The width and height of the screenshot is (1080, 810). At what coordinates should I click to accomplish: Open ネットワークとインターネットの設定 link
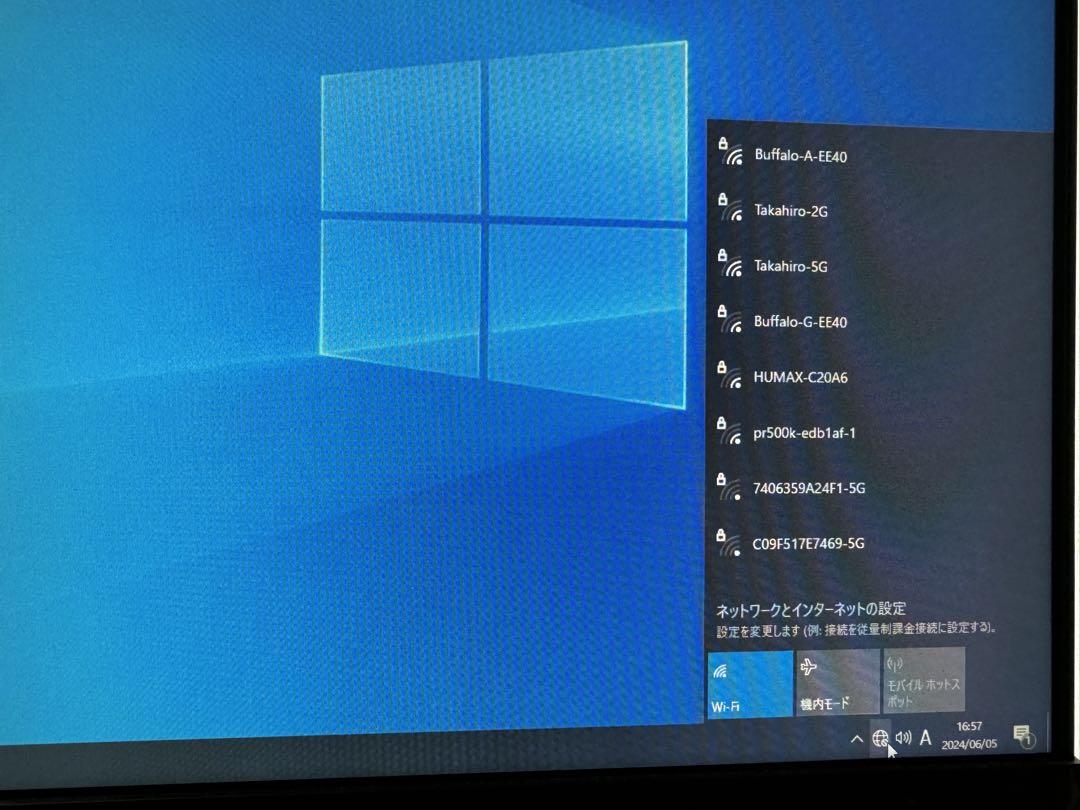coord(811,609)
